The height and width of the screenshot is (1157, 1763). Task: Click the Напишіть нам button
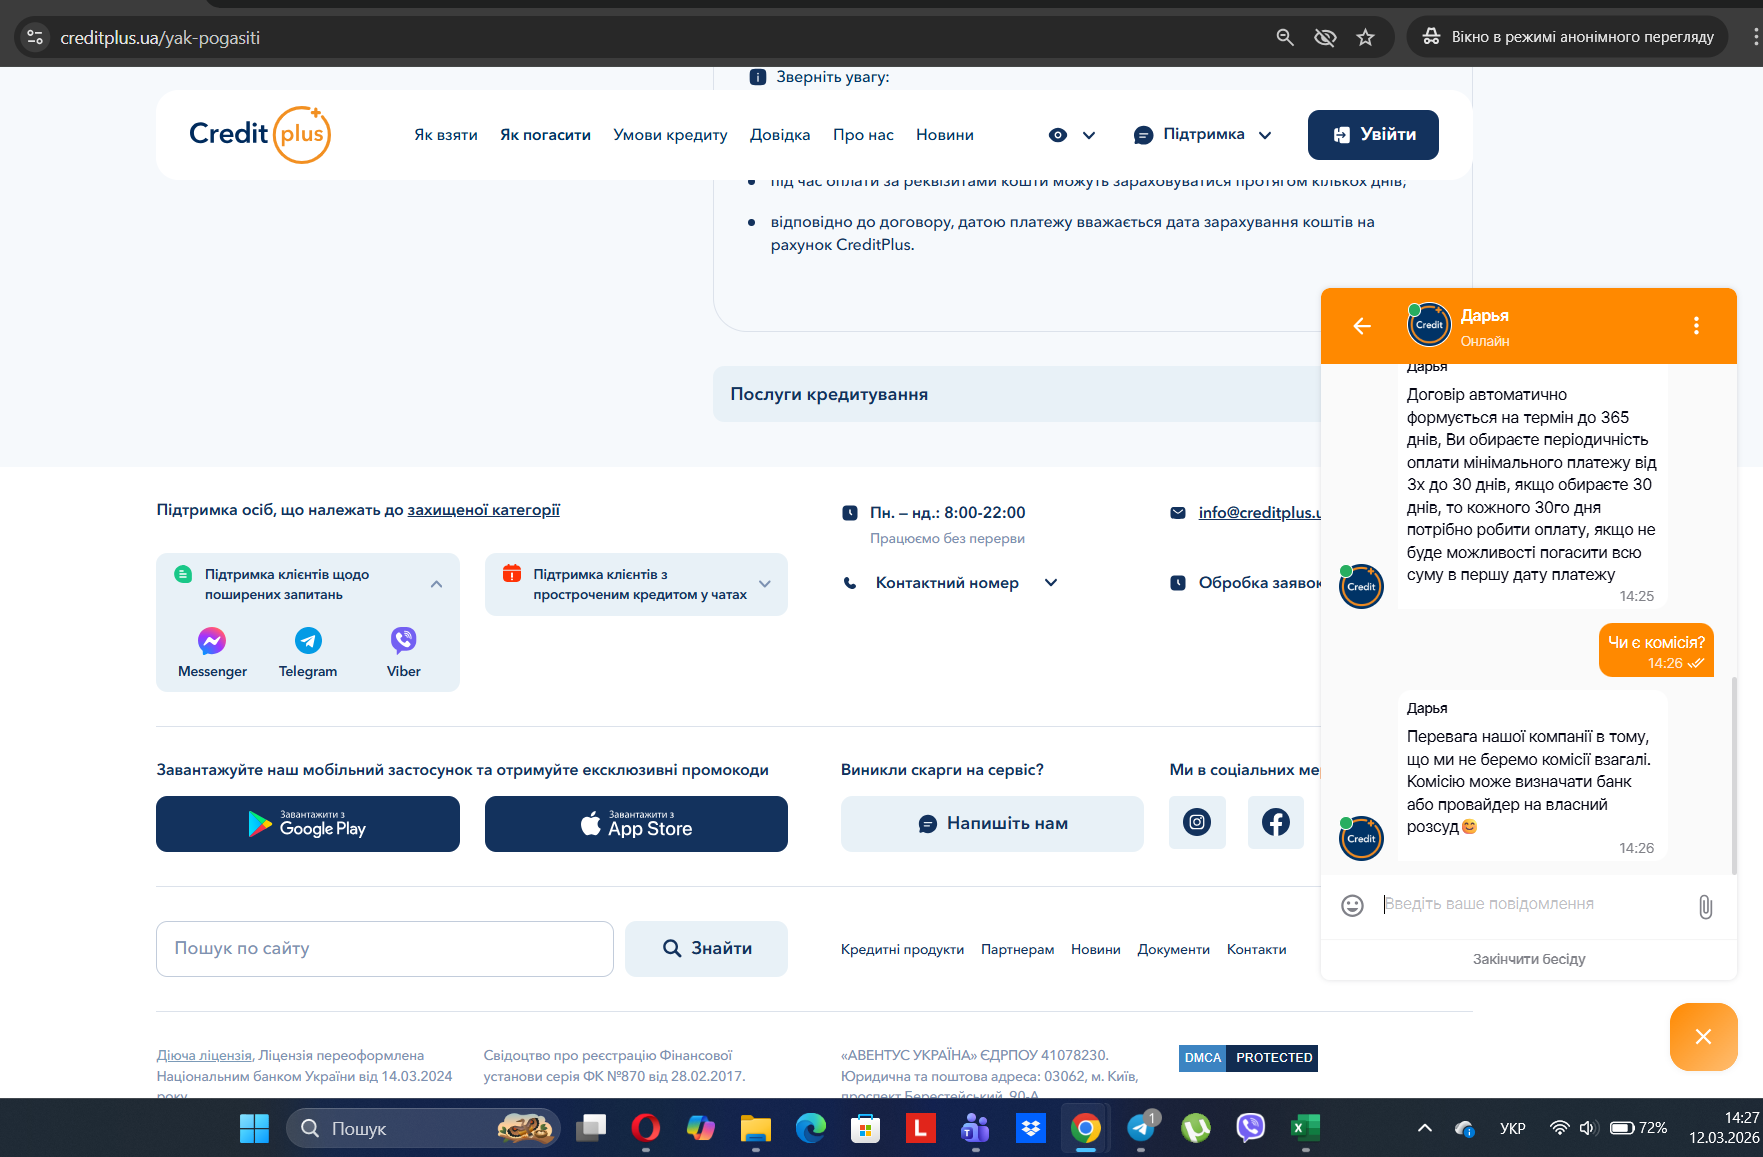pyautogui.click(x=992, y=824)
